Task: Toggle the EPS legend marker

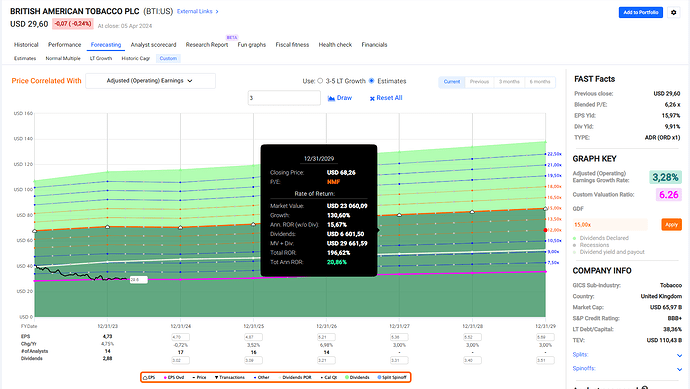Action: pyautogui.click(x=146, y=378)
